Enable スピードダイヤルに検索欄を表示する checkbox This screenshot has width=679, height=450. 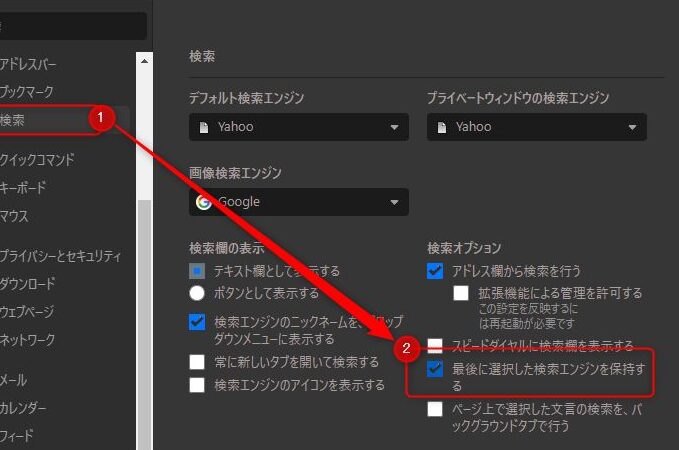pos(435,346)
